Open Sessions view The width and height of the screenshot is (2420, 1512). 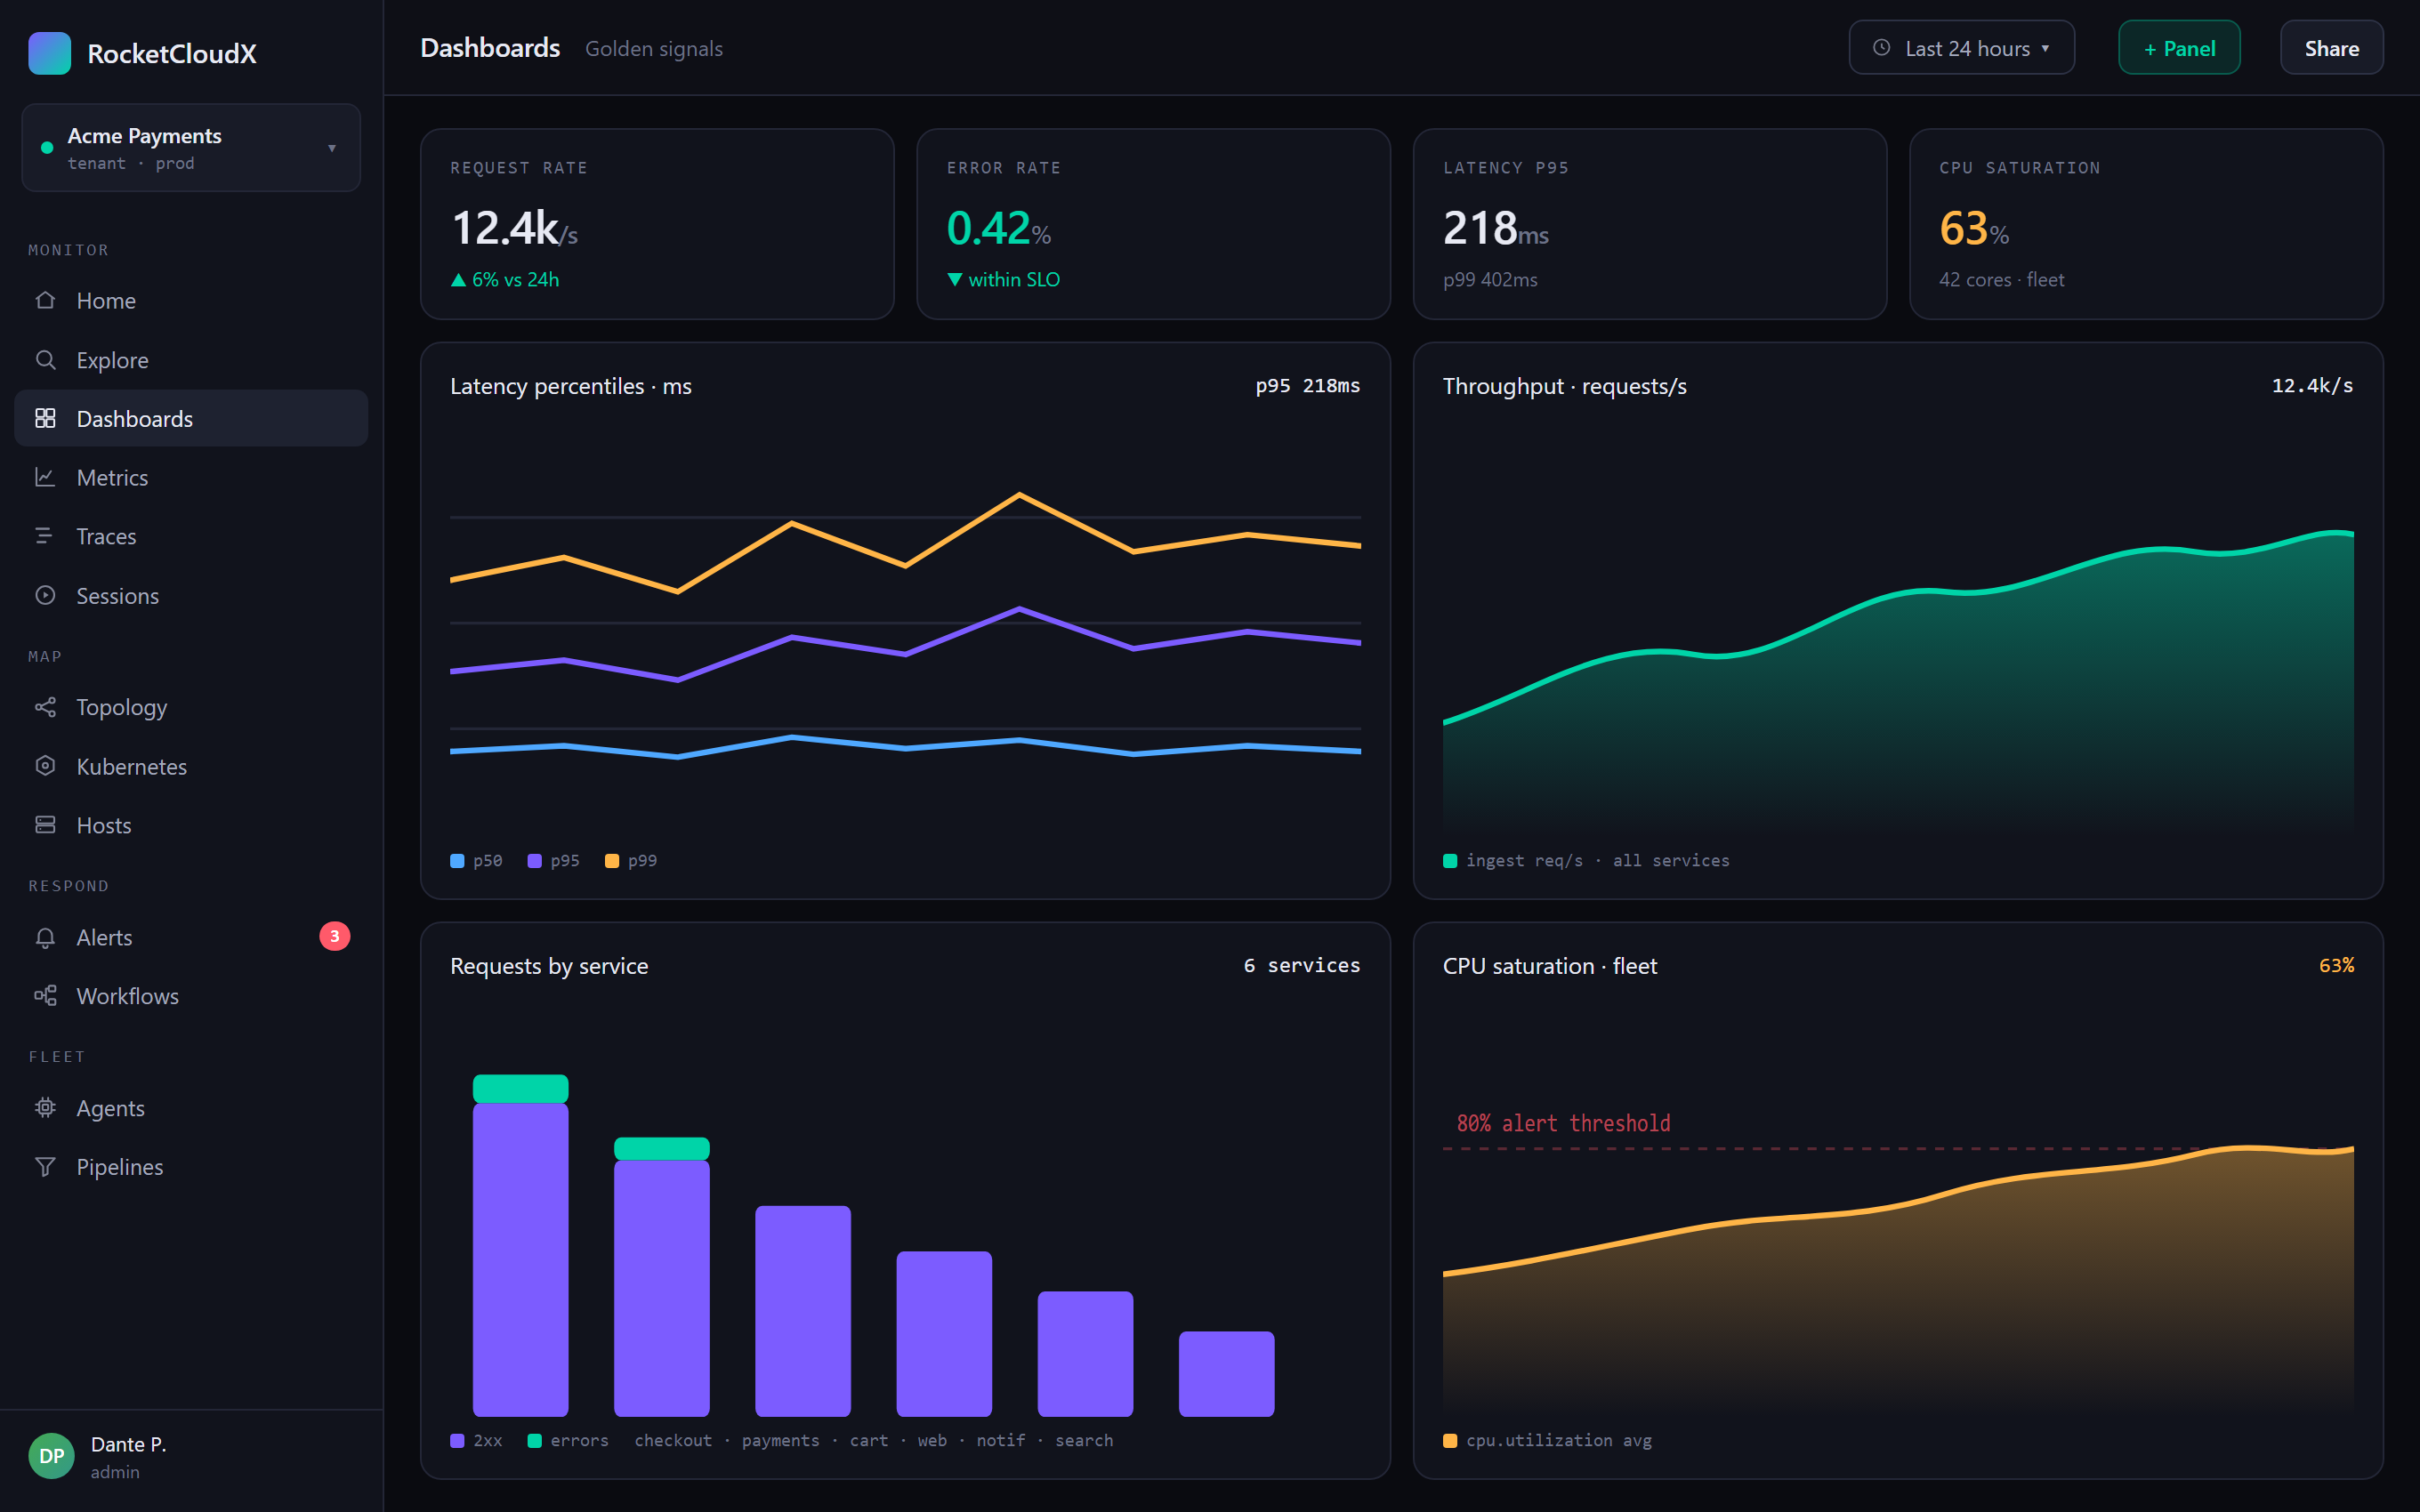(x=191, y=595)
